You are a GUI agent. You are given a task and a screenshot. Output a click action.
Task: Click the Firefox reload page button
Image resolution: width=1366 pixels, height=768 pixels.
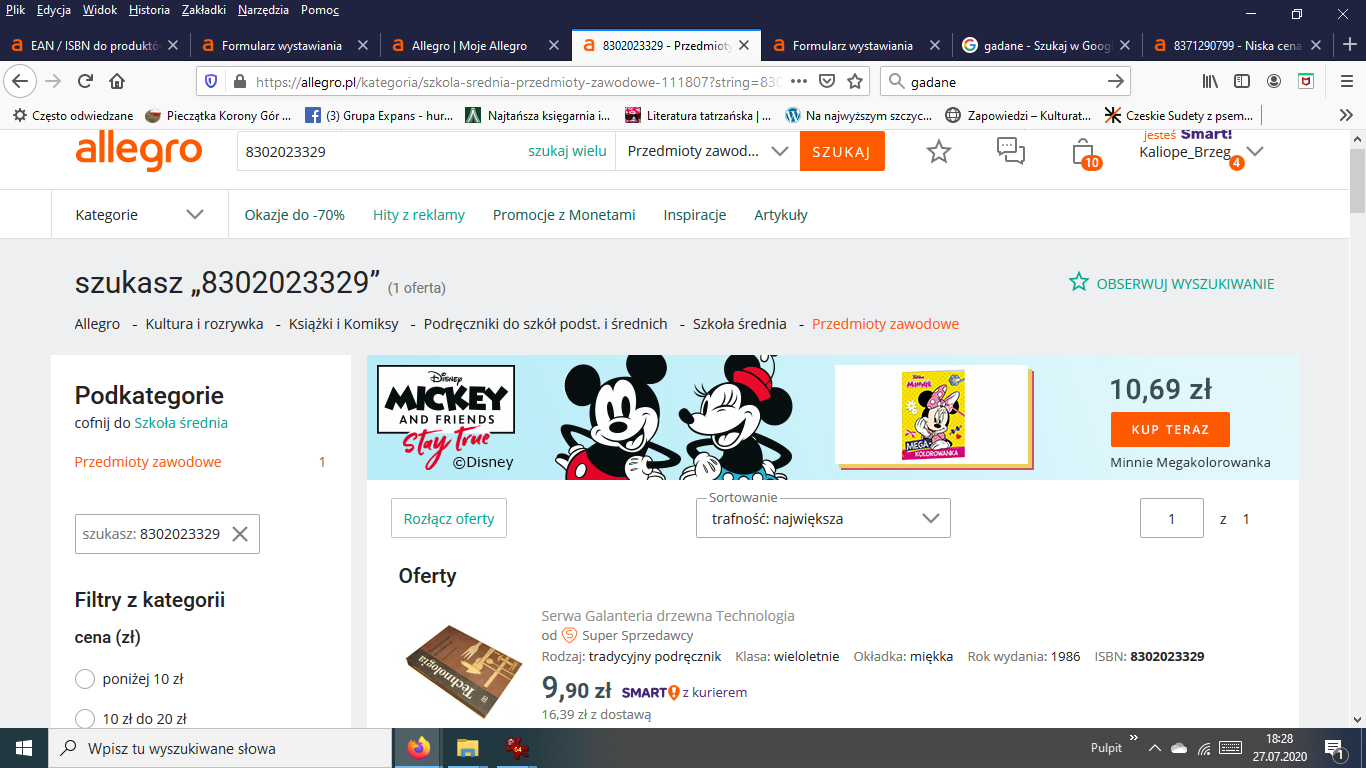85,81
